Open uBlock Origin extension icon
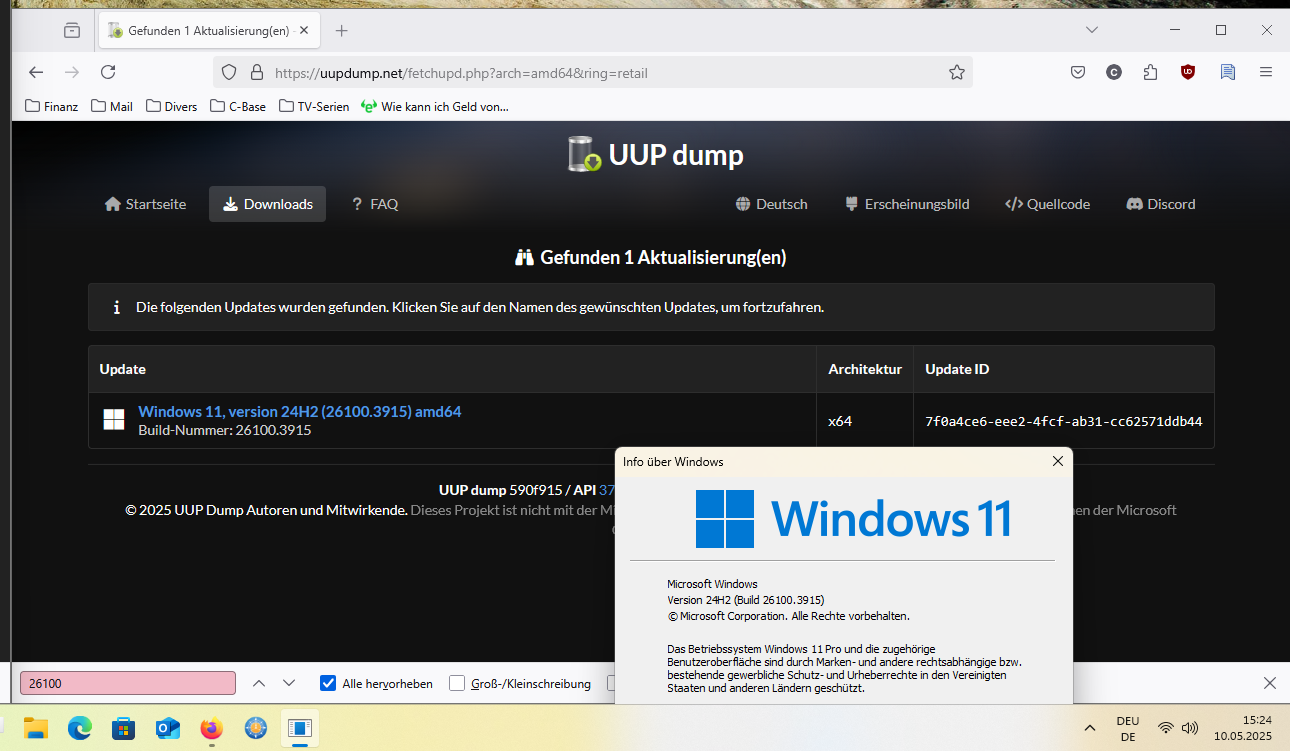Screen dimensions: 1290x751 (1187, 72)
